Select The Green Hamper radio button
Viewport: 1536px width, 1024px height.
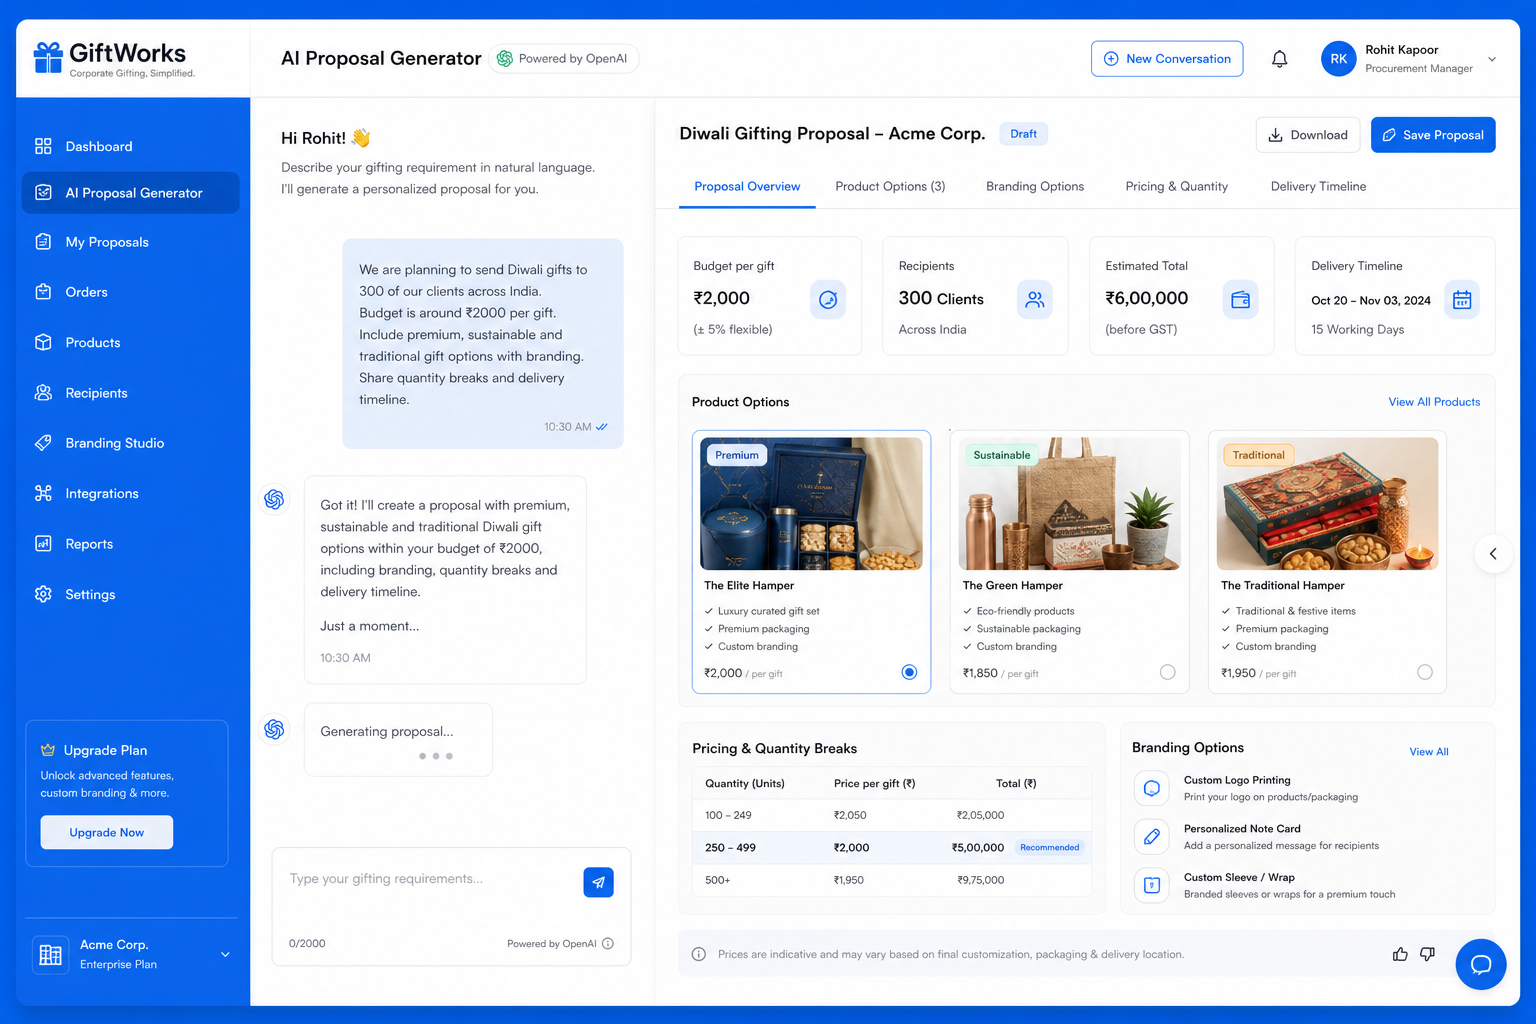(1168, 672)
